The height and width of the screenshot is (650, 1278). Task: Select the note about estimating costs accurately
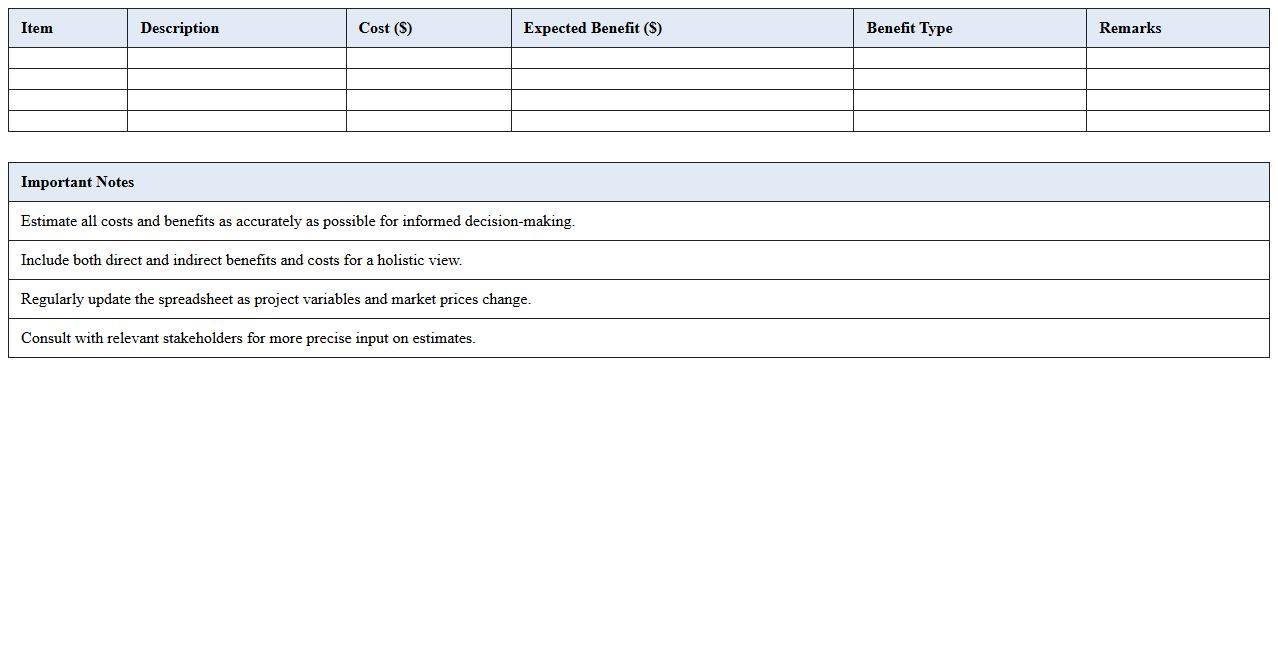[x=298, y=221]
